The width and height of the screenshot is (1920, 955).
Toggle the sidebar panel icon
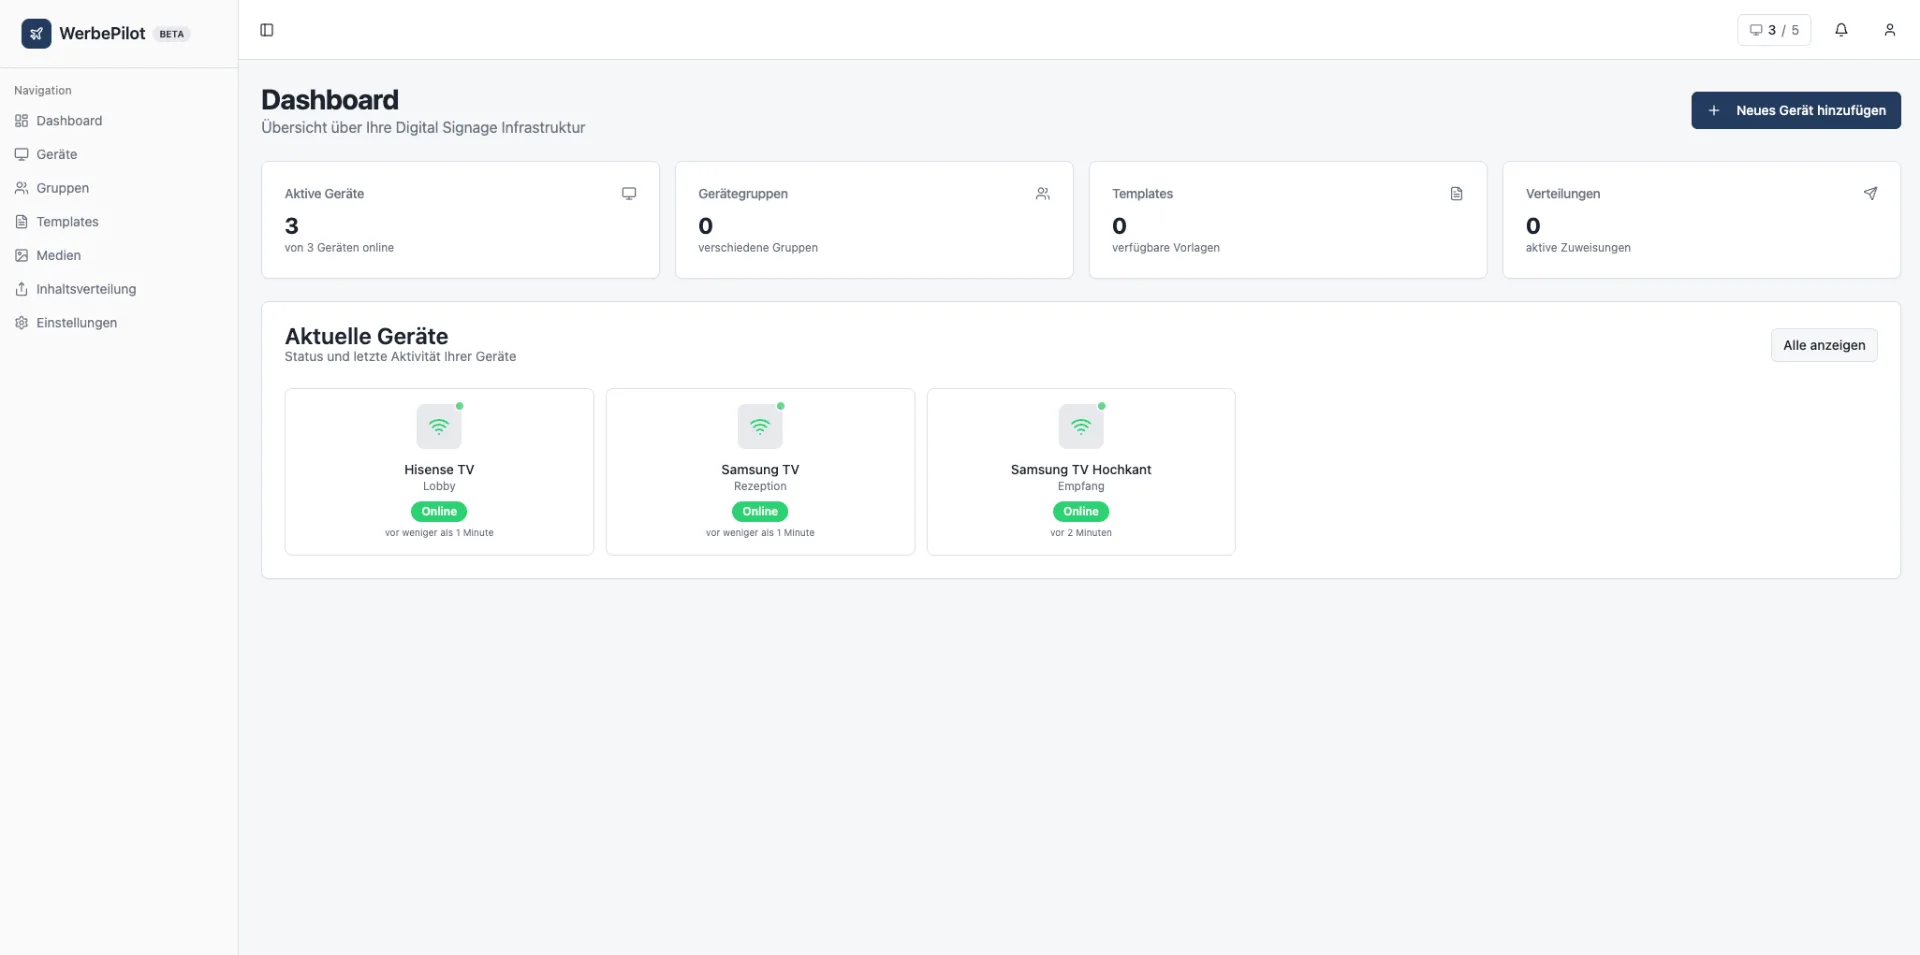click(x=267, y=30)
